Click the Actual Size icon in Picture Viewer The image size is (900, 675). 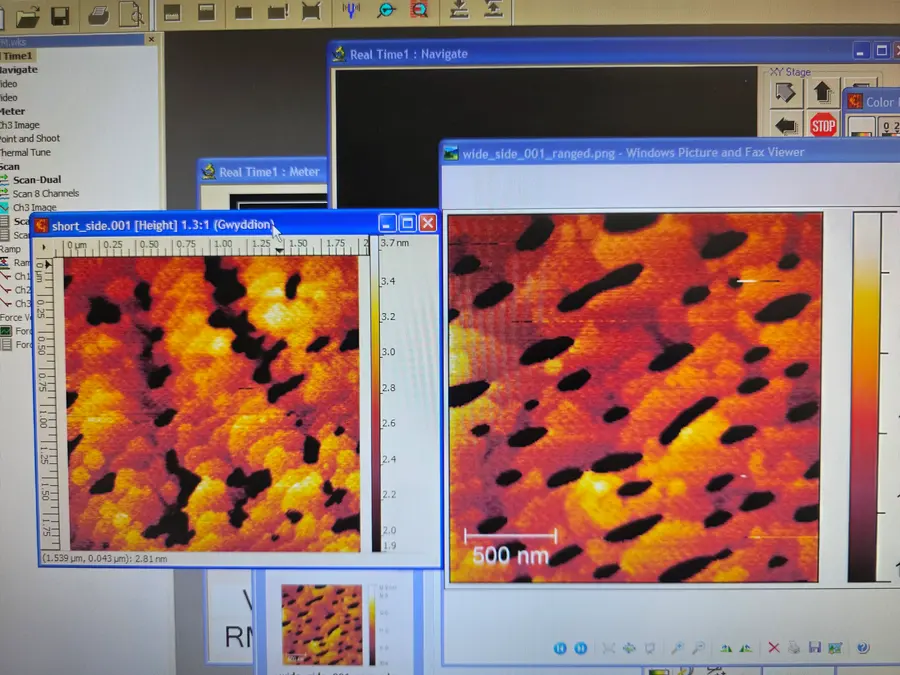pos(629,648)
